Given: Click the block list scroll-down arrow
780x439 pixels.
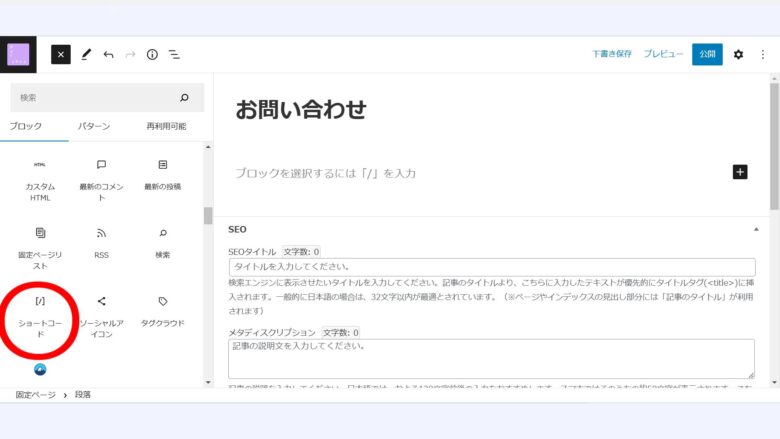Looking at the screenshot, I should 208,382.
